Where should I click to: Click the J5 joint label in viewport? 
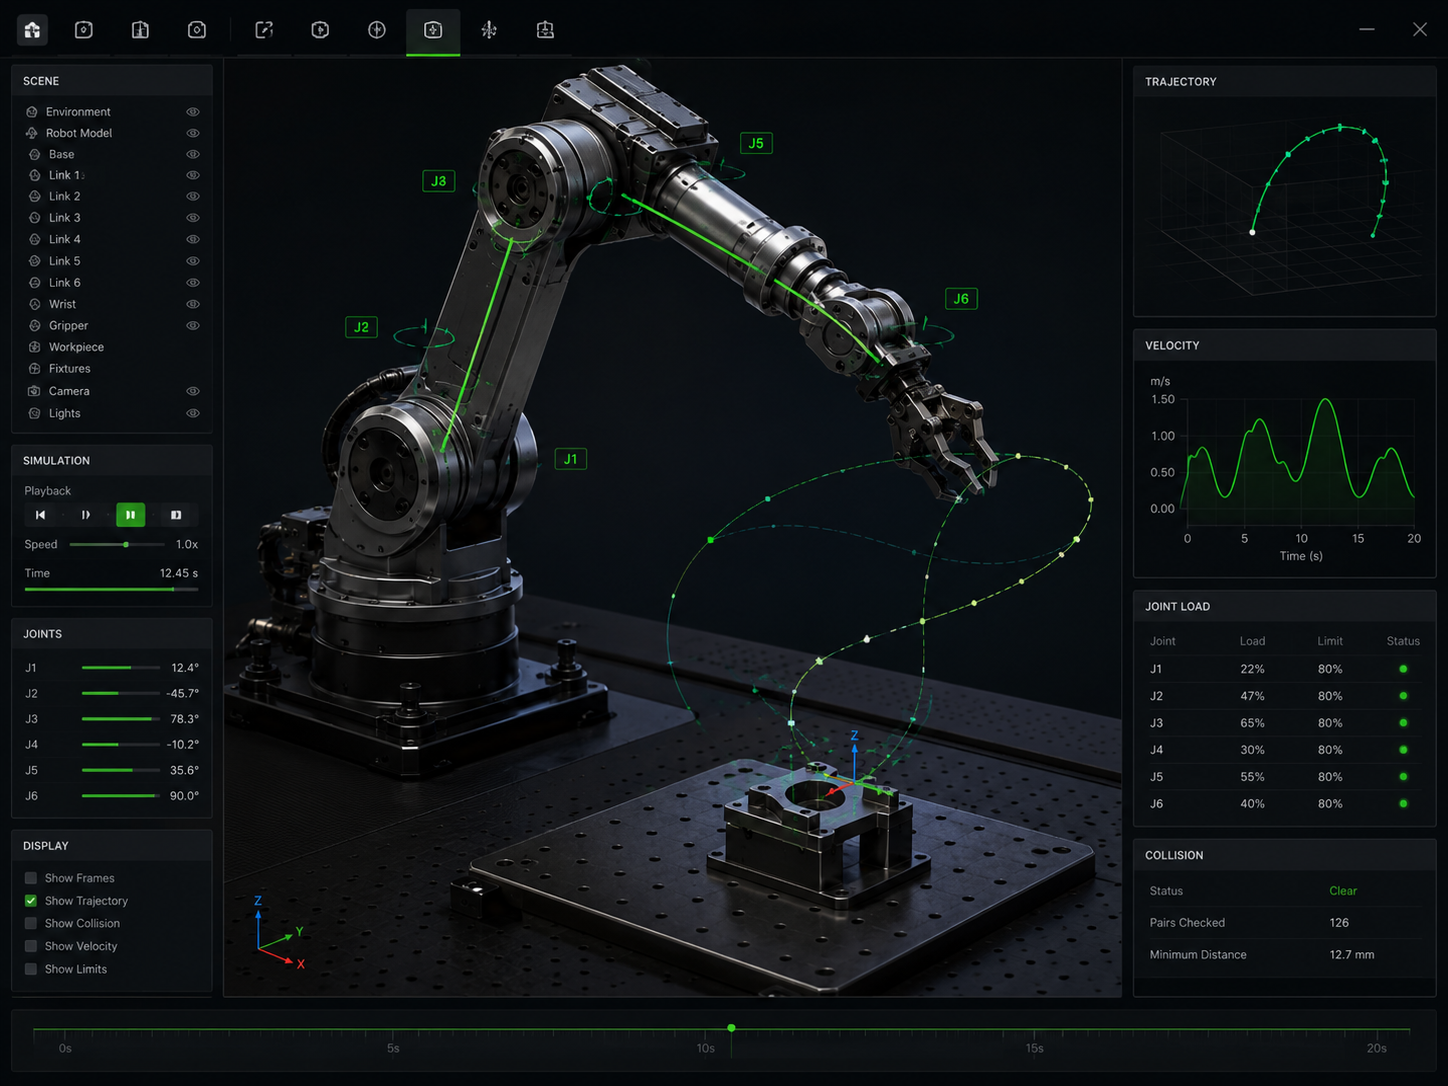click(756, 143)
